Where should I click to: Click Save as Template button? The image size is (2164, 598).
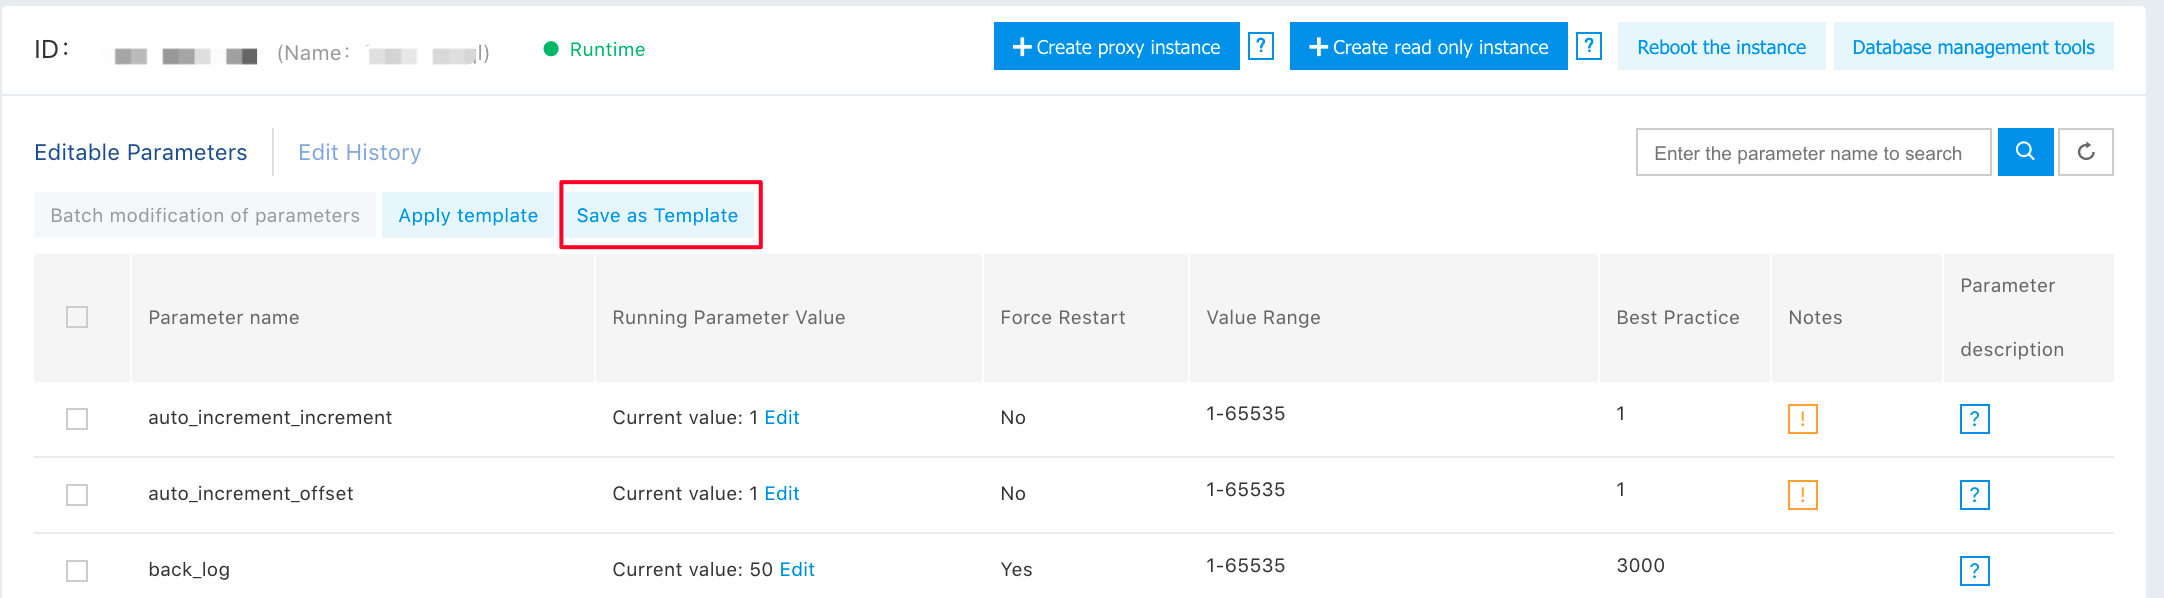[x=657, y=215]
